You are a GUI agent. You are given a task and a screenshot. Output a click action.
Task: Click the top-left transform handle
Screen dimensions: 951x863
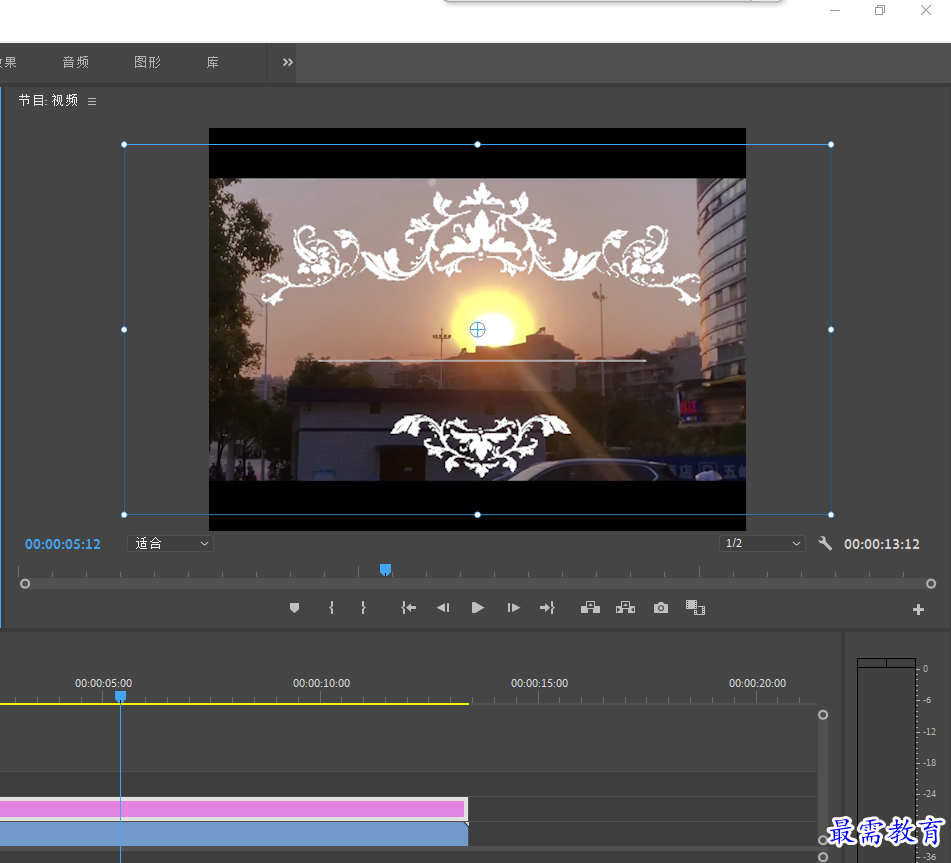point(124,144)
